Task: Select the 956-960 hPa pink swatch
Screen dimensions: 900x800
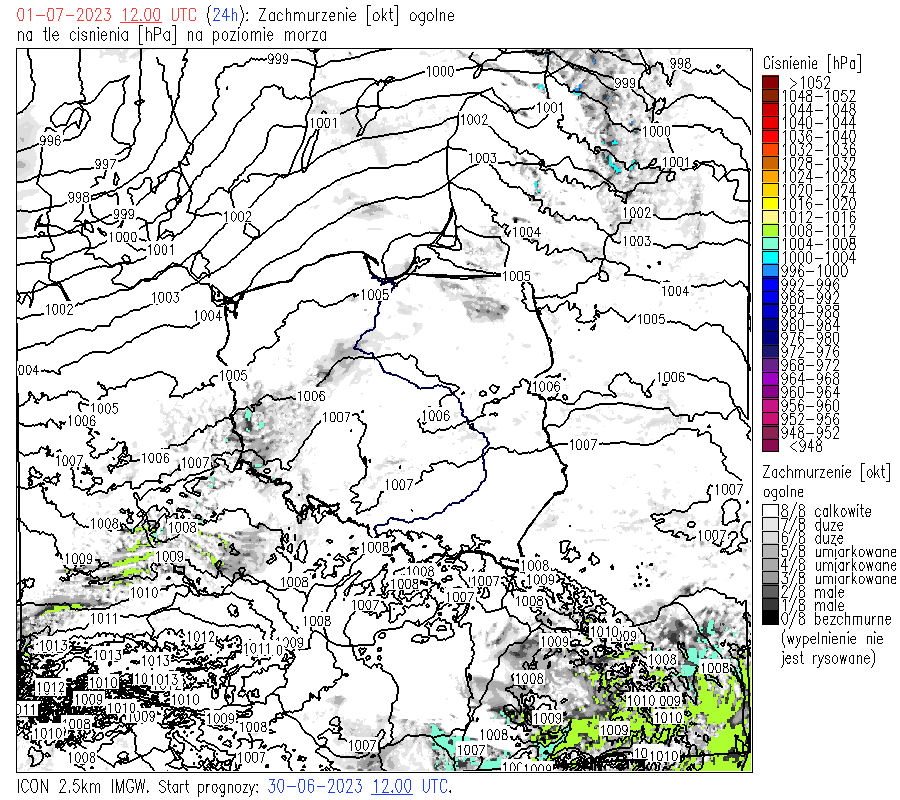Action: pyautogui.click(x=770, y=406)
